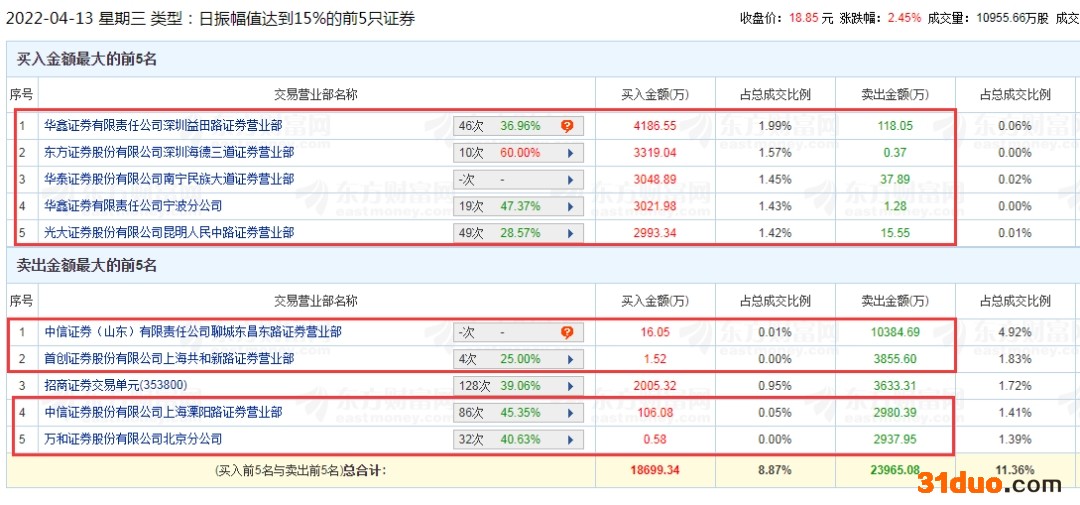Expand arrow for 中信证券上海溧阳路 row
This screenshot has width=1080, height=505.
[570, 412]
